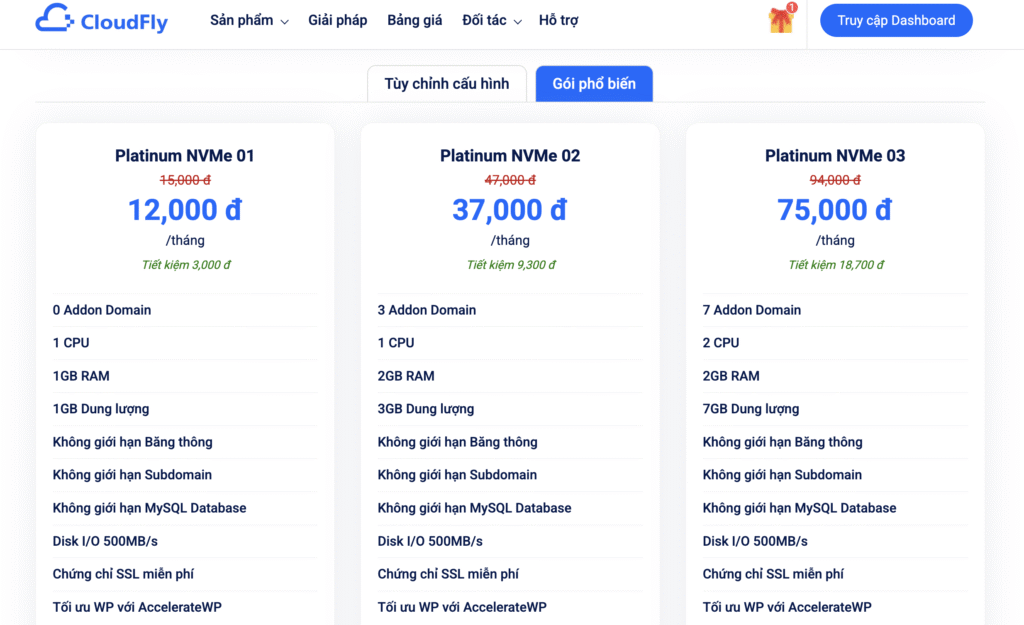Click the CloudFly logo

click(x=101, y=20)
